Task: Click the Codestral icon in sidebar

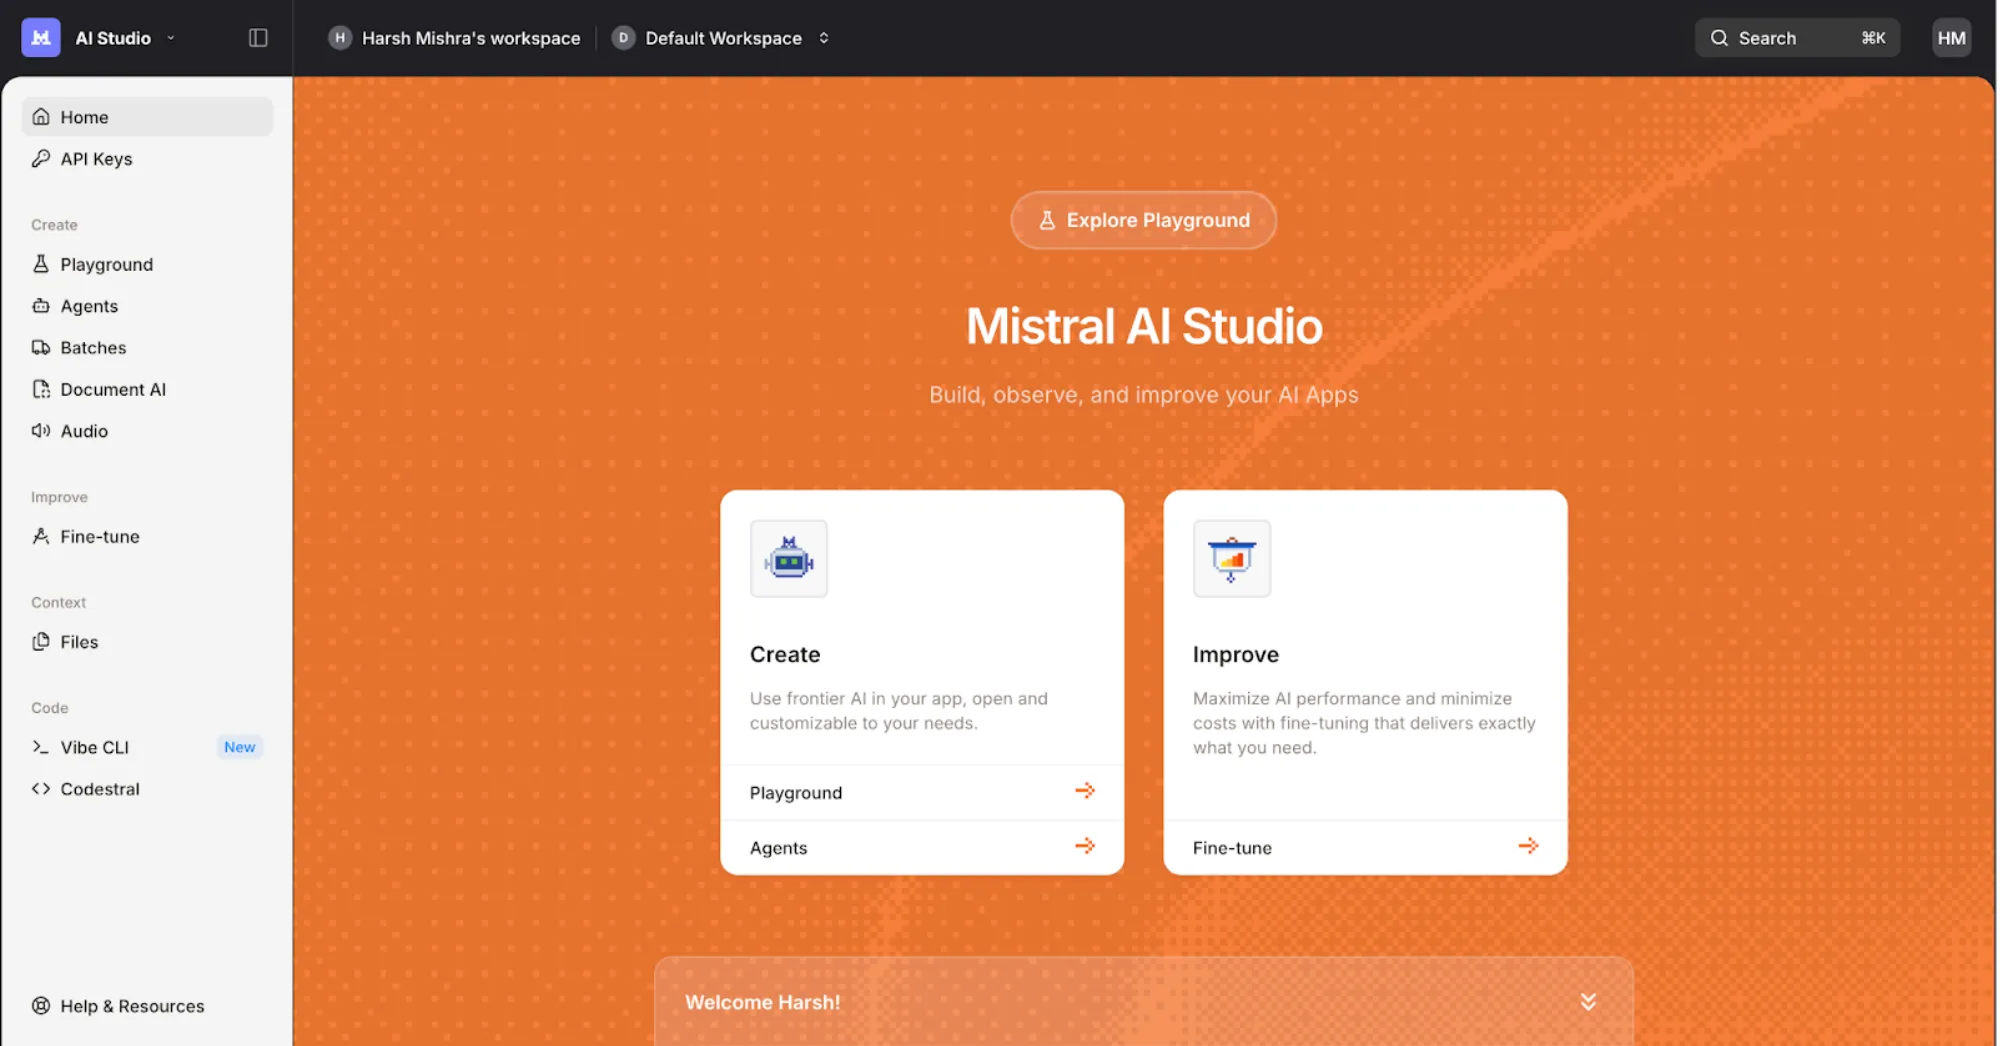Action: [x=41, y=788]
